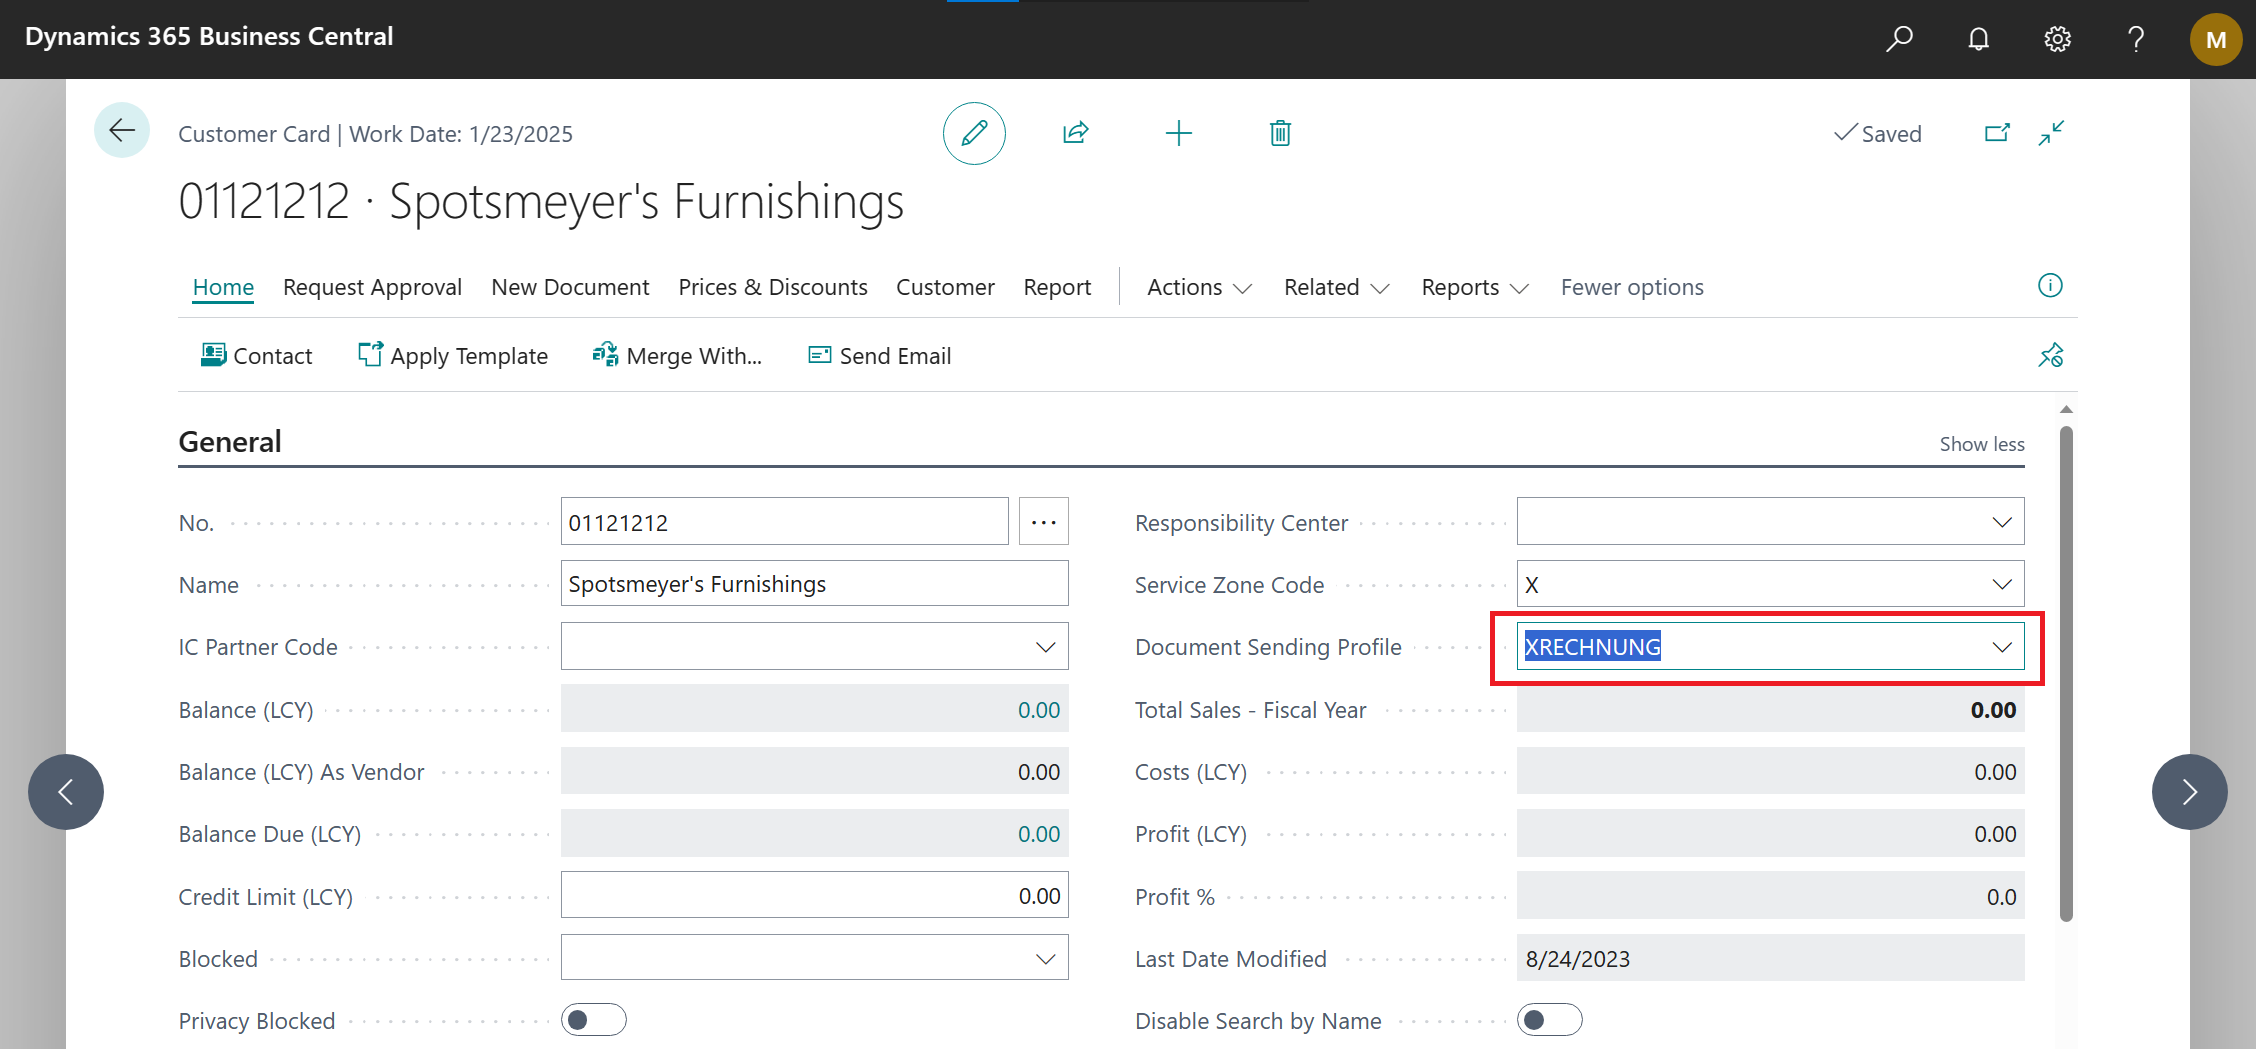The image size is (2256, 1049).
Task: Open the Balance Due (LCY) 0.00 drilldown
Action: click(x=1039, y=834)
